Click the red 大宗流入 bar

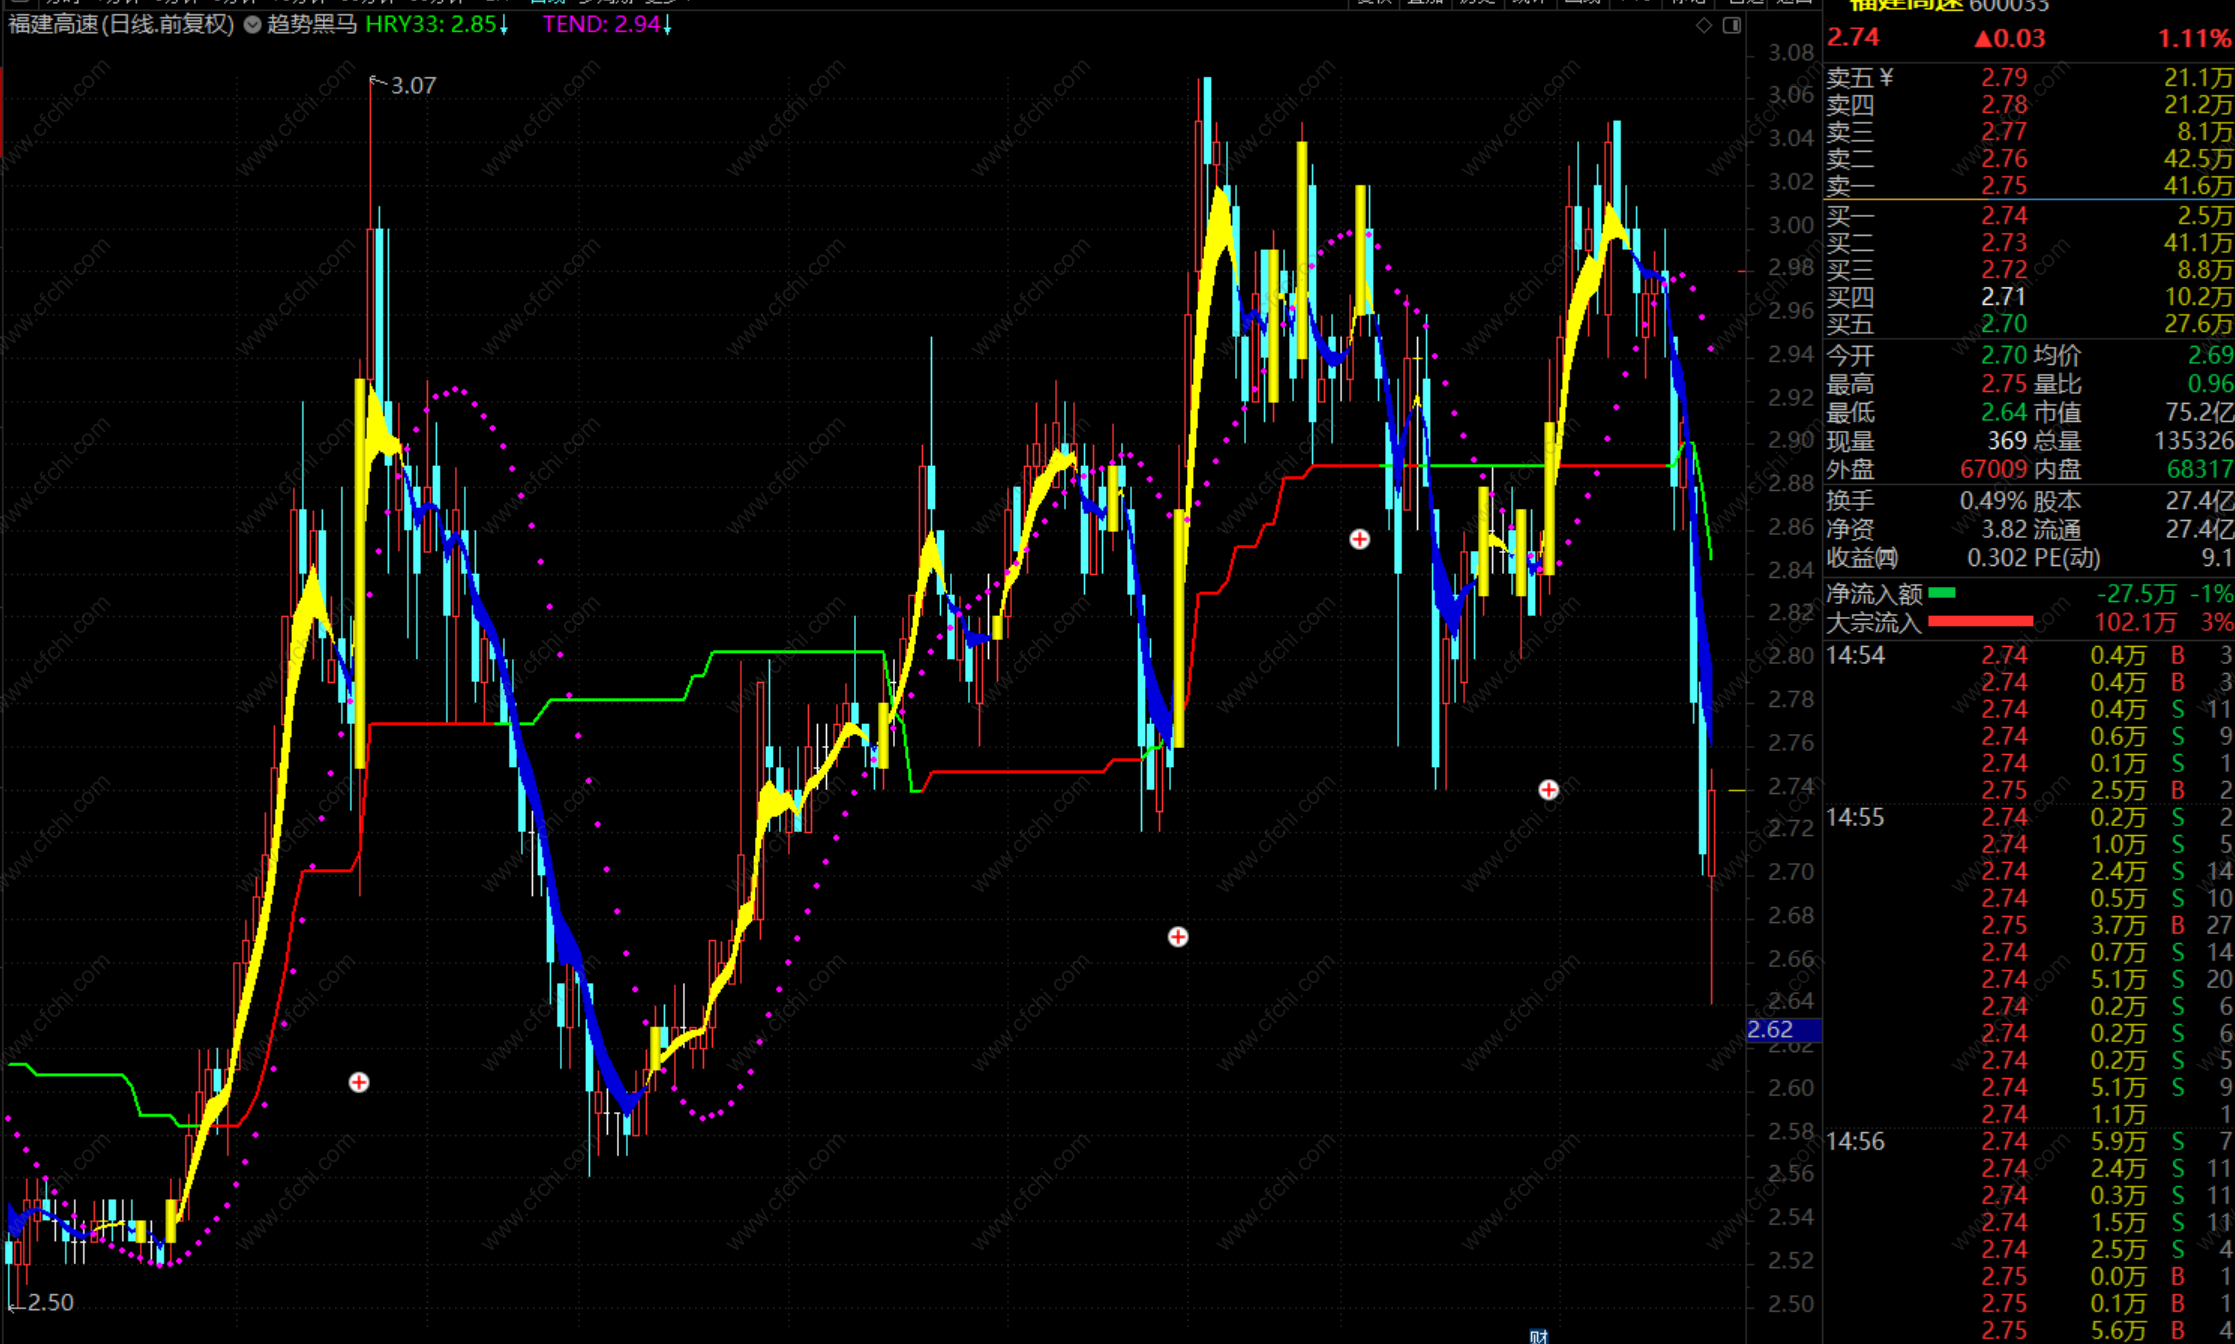pyautogui.click(x=1979, y=622)
